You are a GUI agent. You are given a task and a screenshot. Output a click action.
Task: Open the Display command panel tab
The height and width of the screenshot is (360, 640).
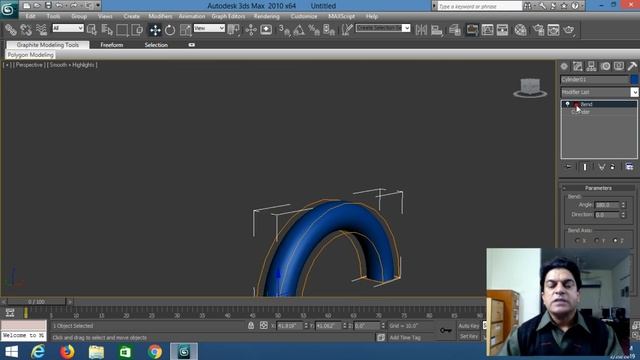(619, 66)
